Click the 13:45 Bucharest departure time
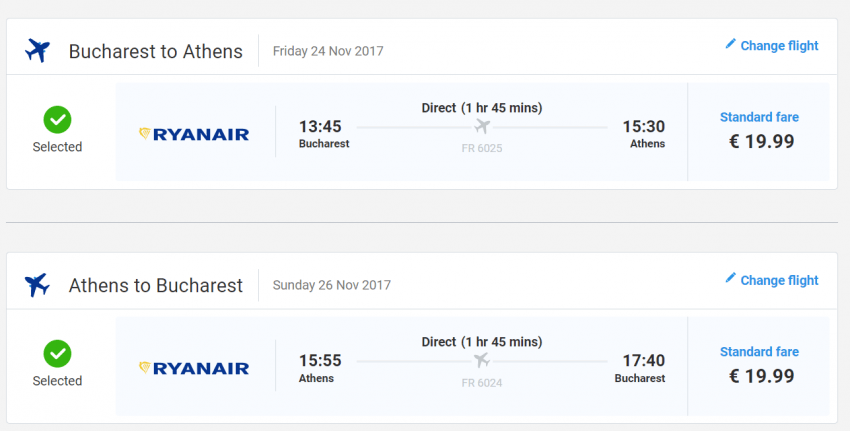This screenshot has width=850, height=431. [x=320, y=127]
